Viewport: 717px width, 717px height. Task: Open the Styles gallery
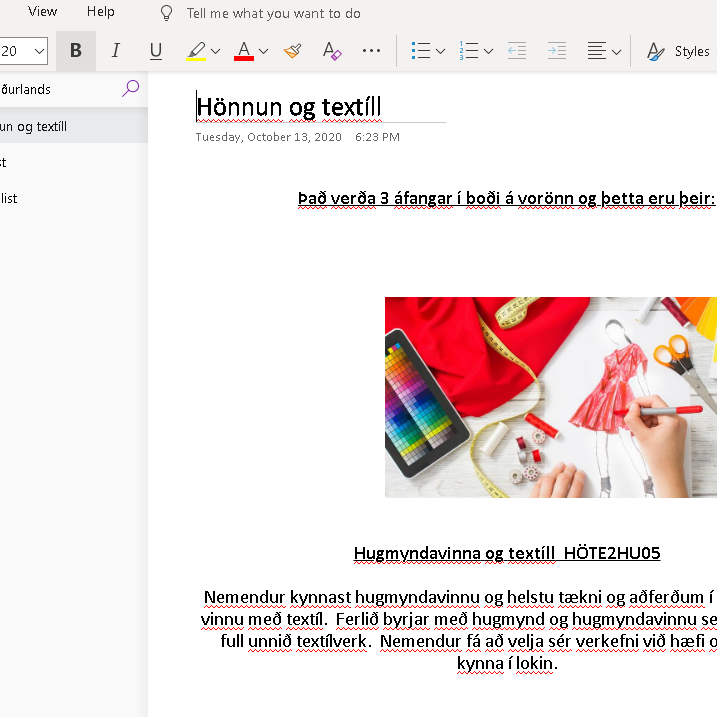(680, 51)
